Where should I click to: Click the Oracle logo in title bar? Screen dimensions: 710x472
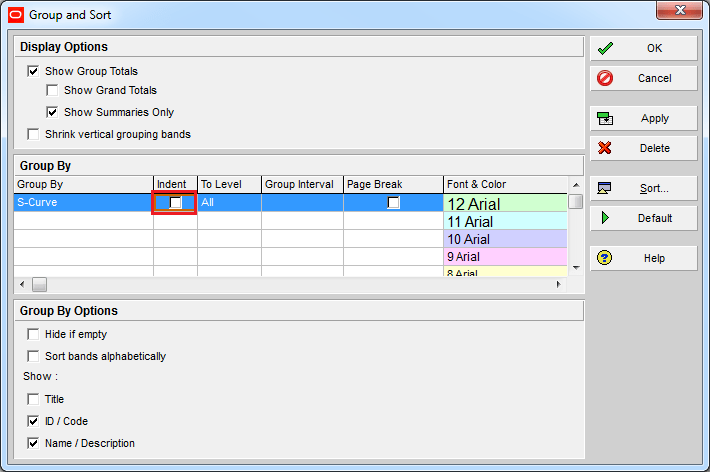[x=15, y=15]
